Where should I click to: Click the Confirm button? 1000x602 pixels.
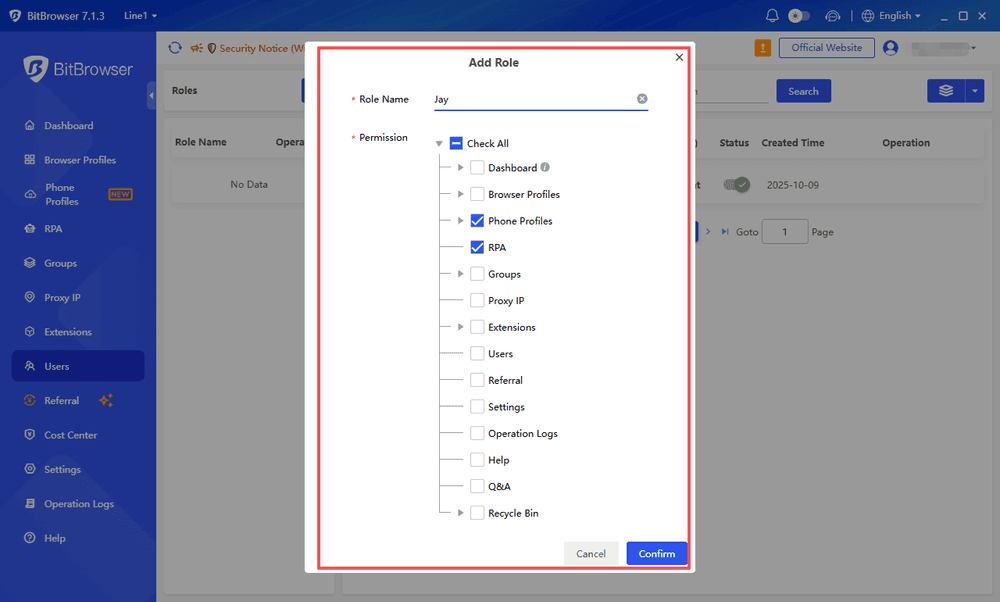pos(657,554)
